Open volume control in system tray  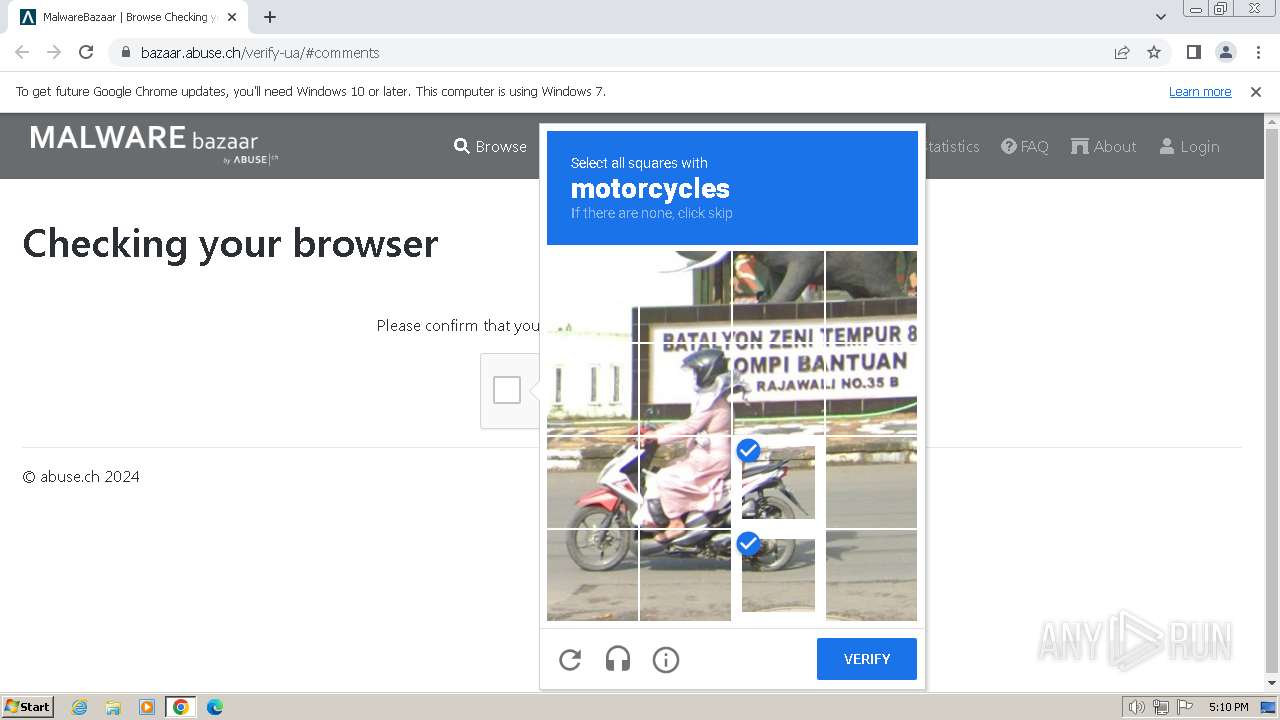[1136, 707]
